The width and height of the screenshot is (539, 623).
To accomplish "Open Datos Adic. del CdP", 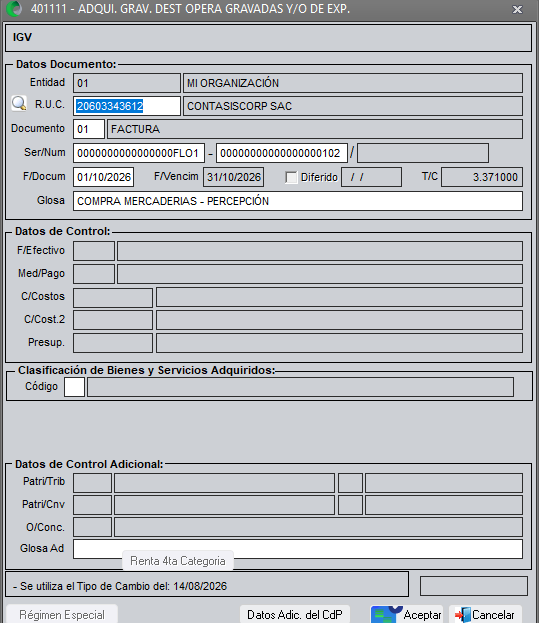I will click(x=295, y=615).
